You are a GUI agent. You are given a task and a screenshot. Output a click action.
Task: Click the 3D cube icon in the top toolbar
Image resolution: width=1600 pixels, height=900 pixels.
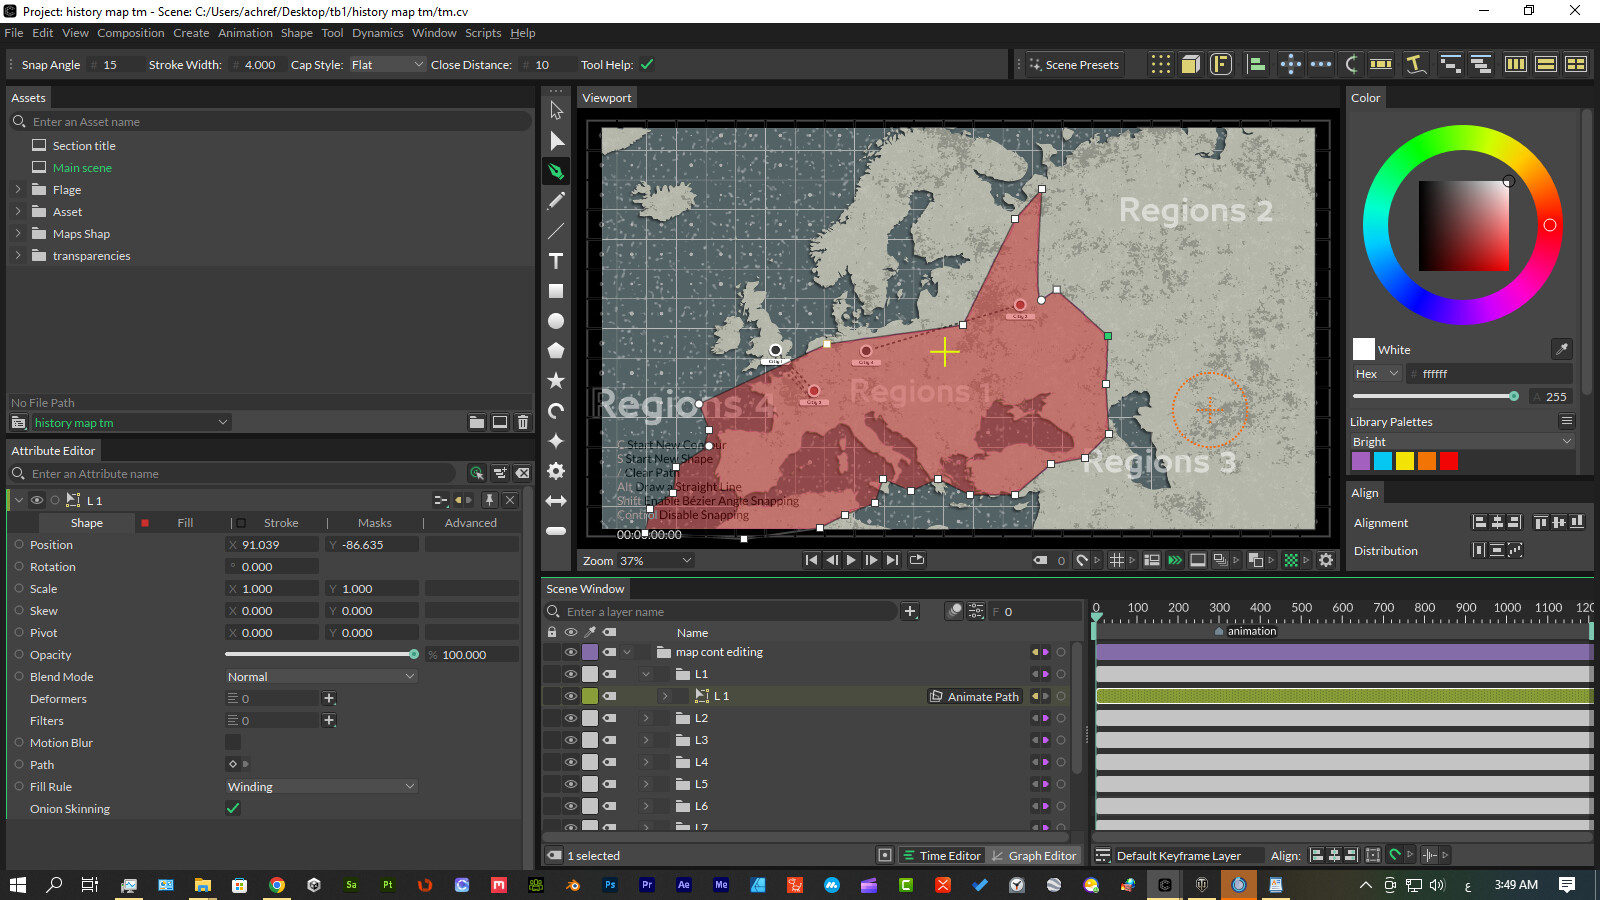(1190, 63)
